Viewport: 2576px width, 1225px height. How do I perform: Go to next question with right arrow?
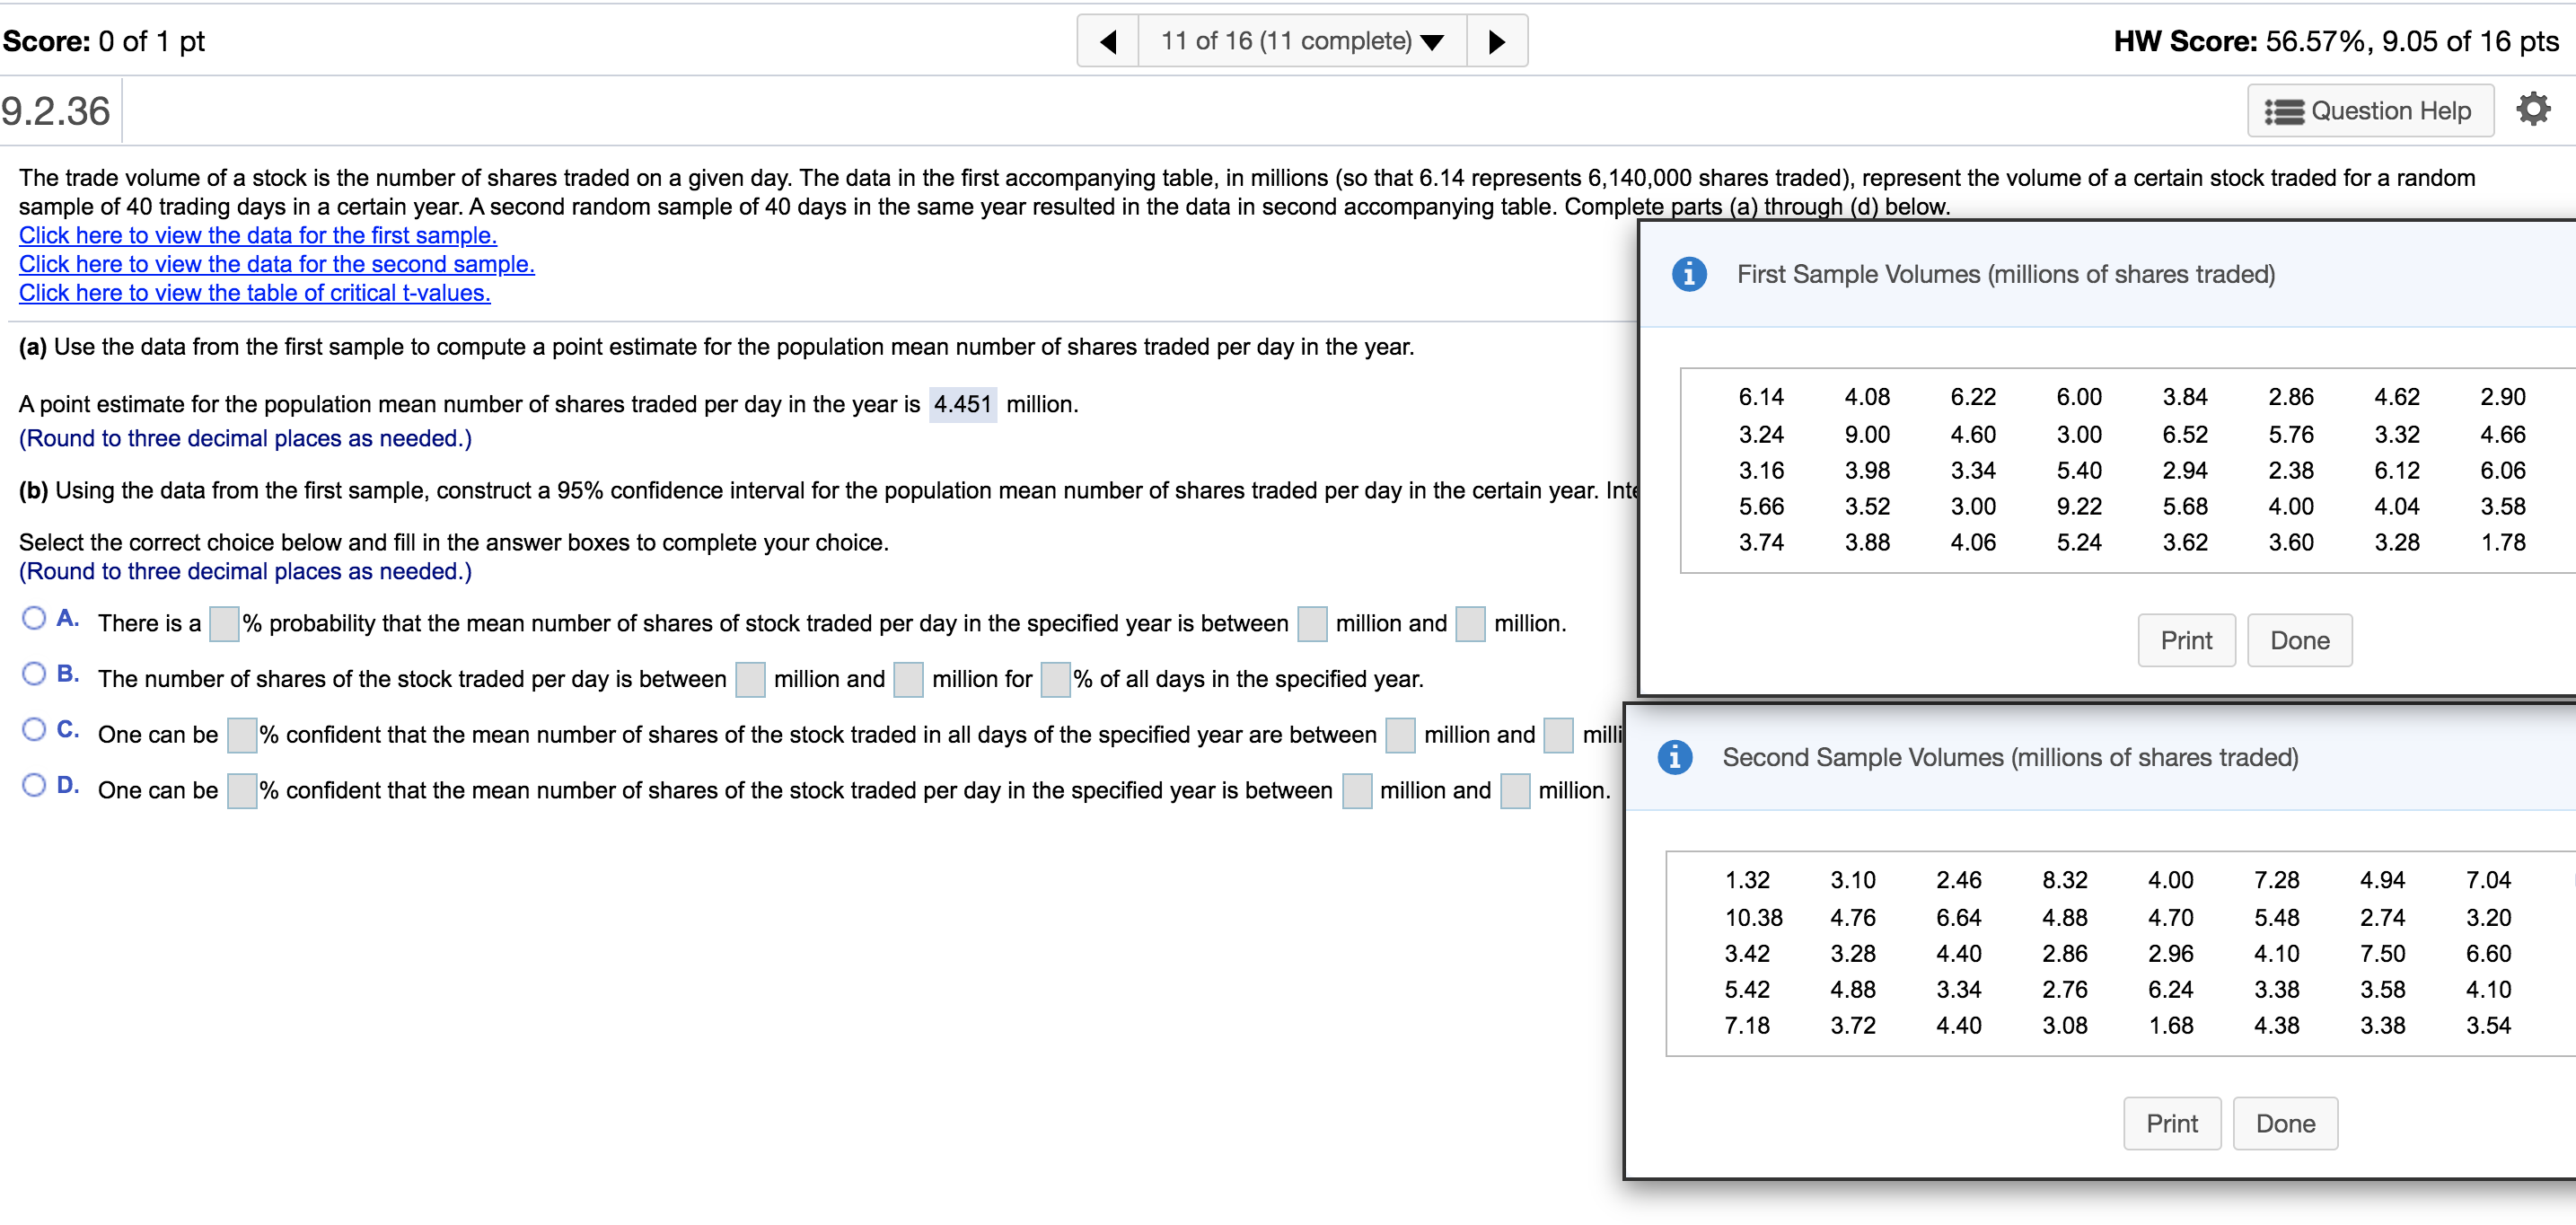click(1496, 40)
